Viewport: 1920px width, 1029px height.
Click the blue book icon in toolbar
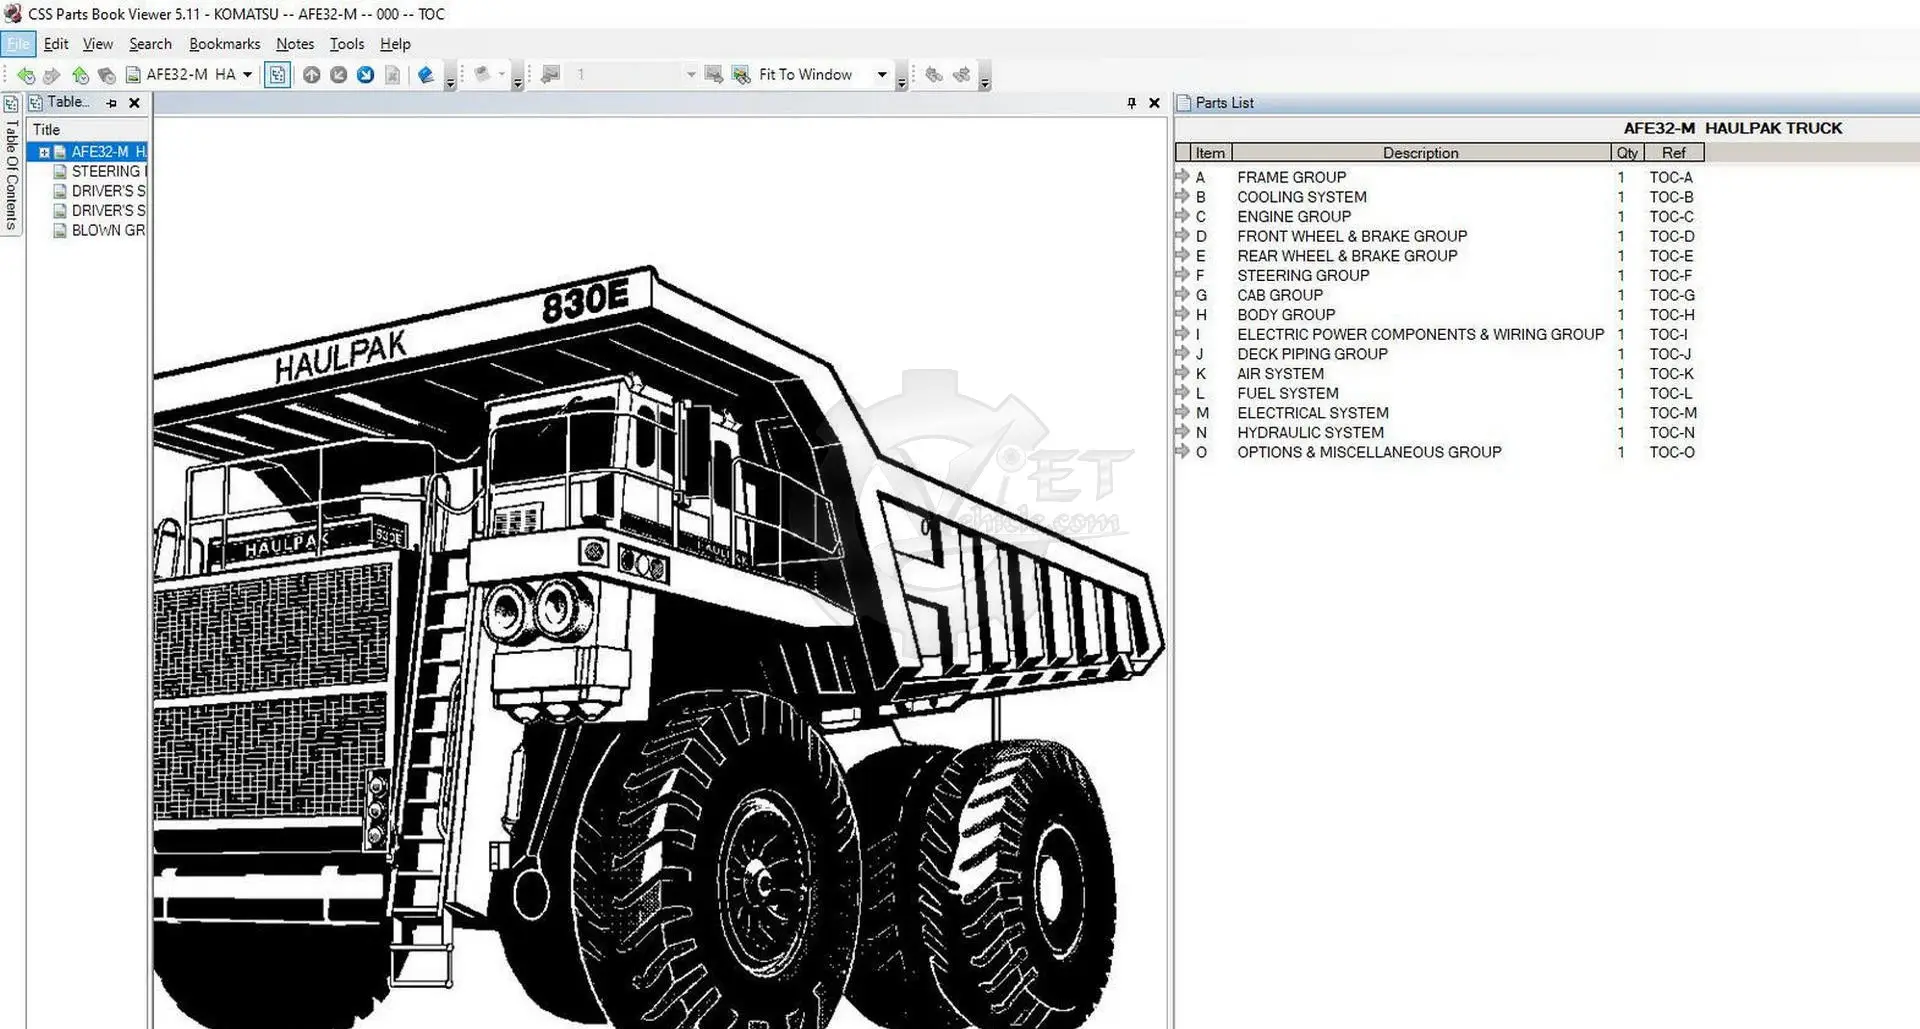(x=426, y=75)
